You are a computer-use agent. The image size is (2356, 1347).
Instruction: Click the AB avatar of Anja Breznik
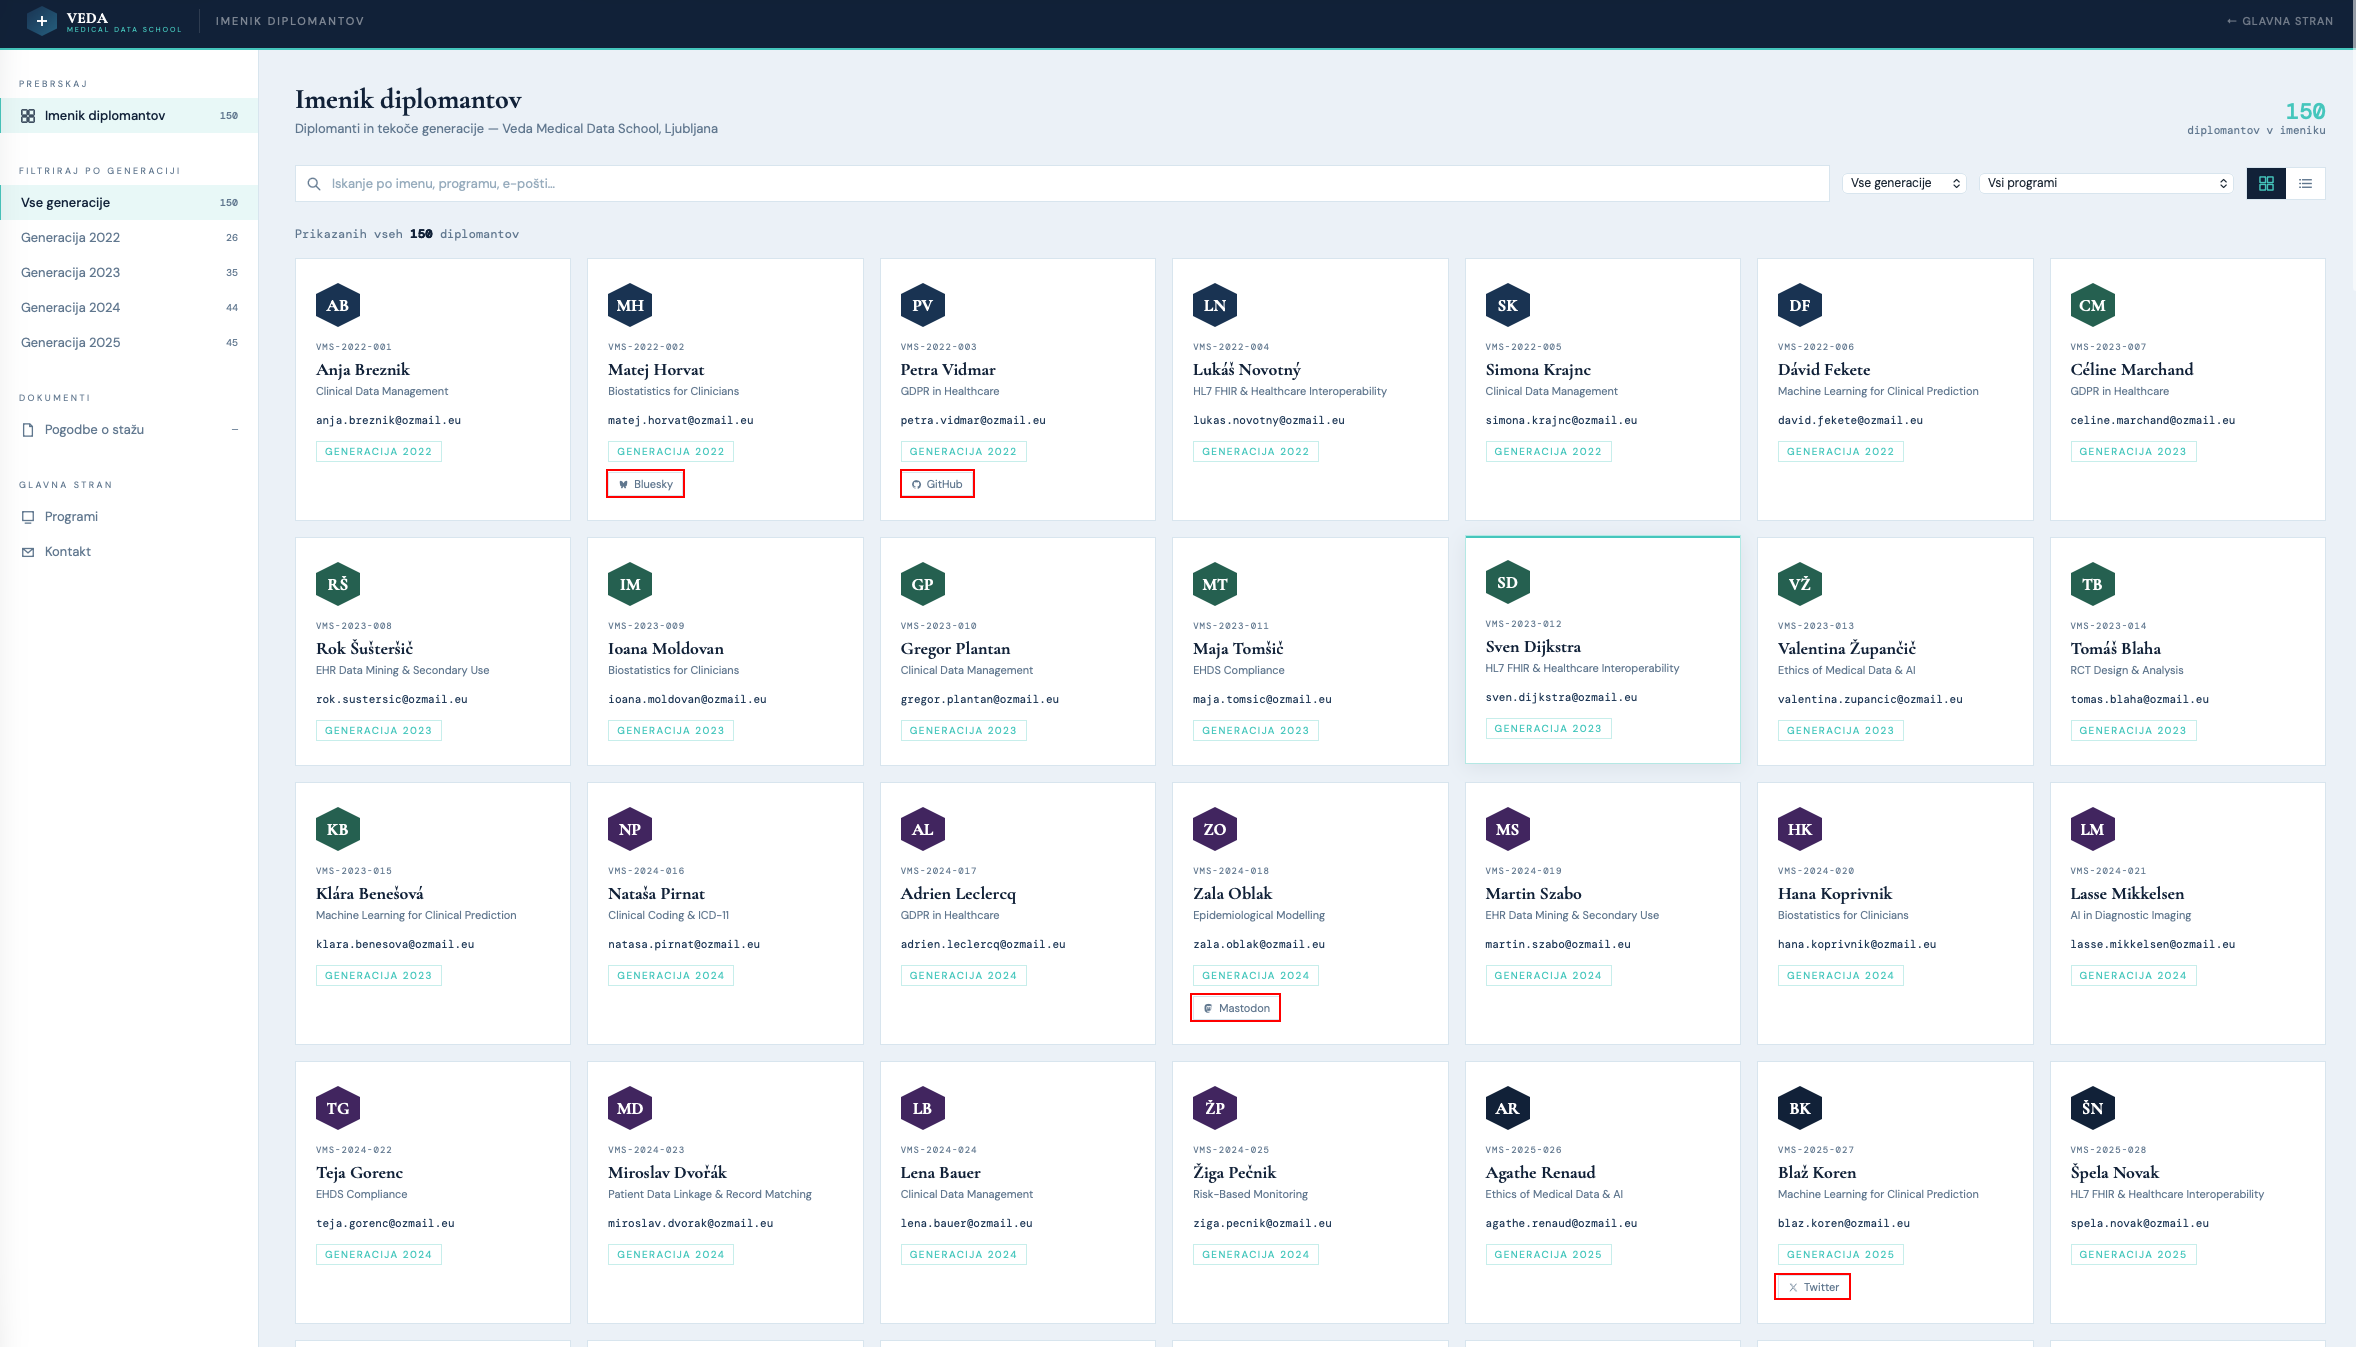(x=338, y=306)
